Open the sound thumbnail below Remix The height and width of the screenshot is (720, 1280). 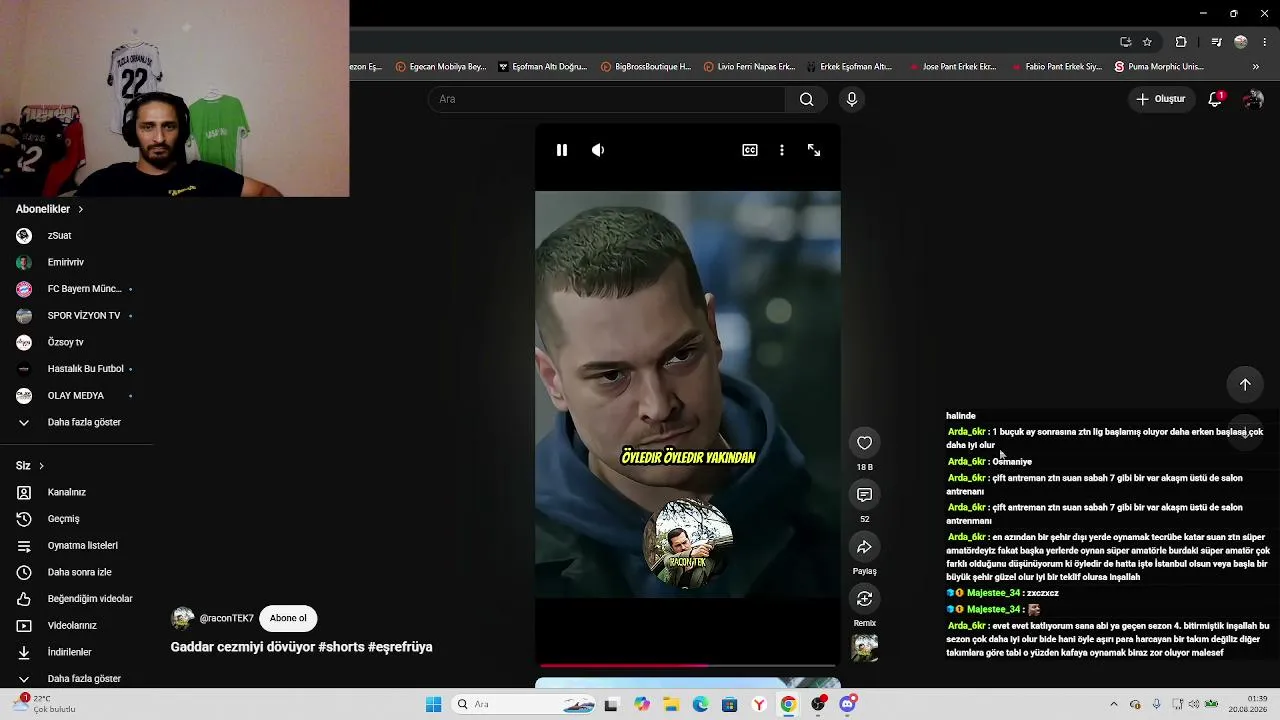pyautogui.click(x=865, y=648)
